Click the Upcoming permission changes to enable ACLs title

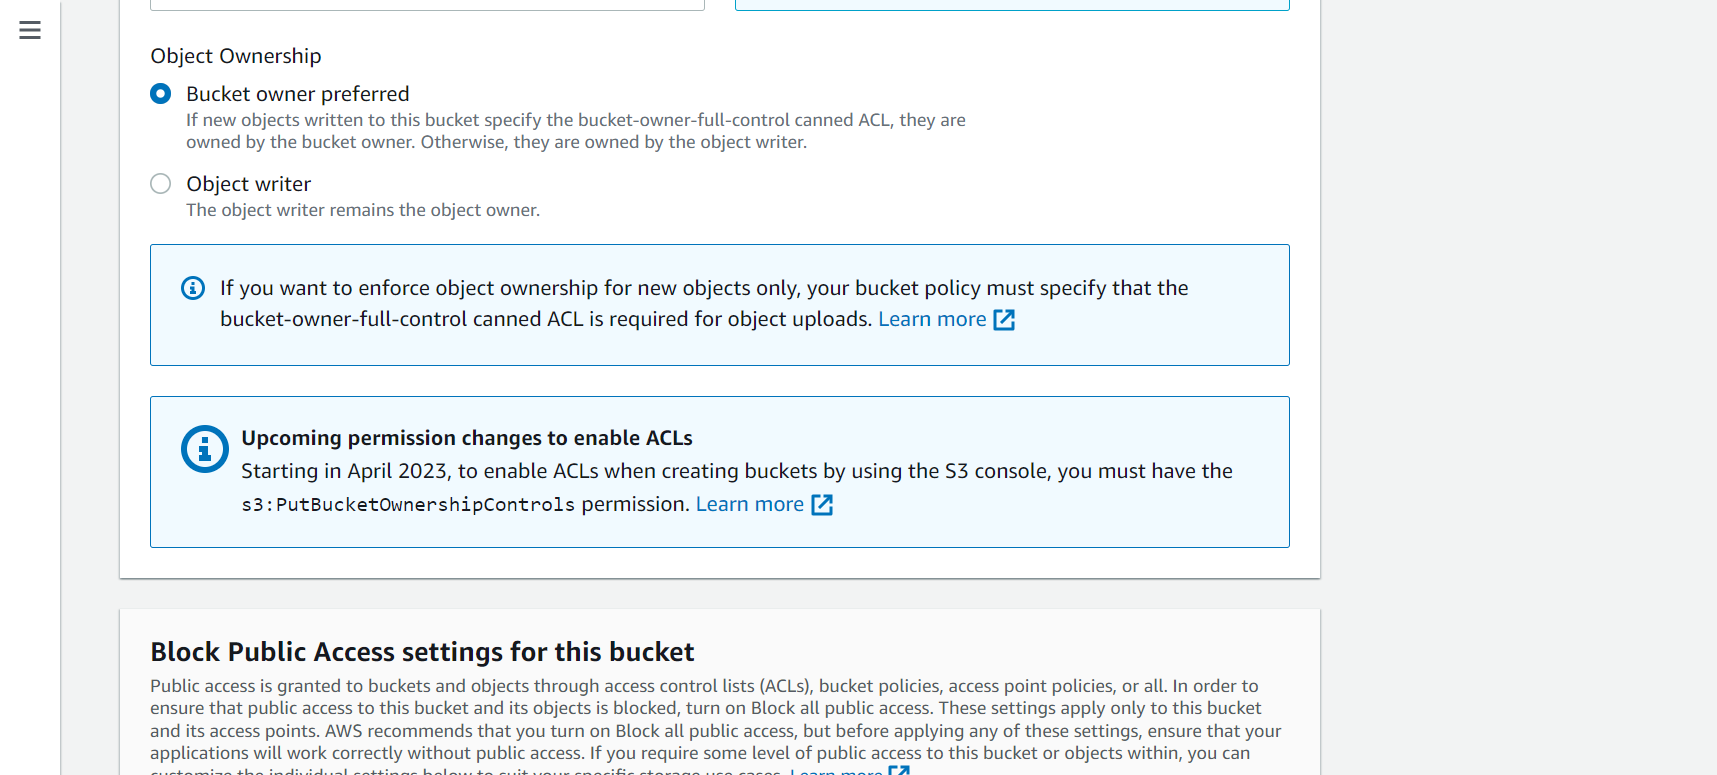467,438
